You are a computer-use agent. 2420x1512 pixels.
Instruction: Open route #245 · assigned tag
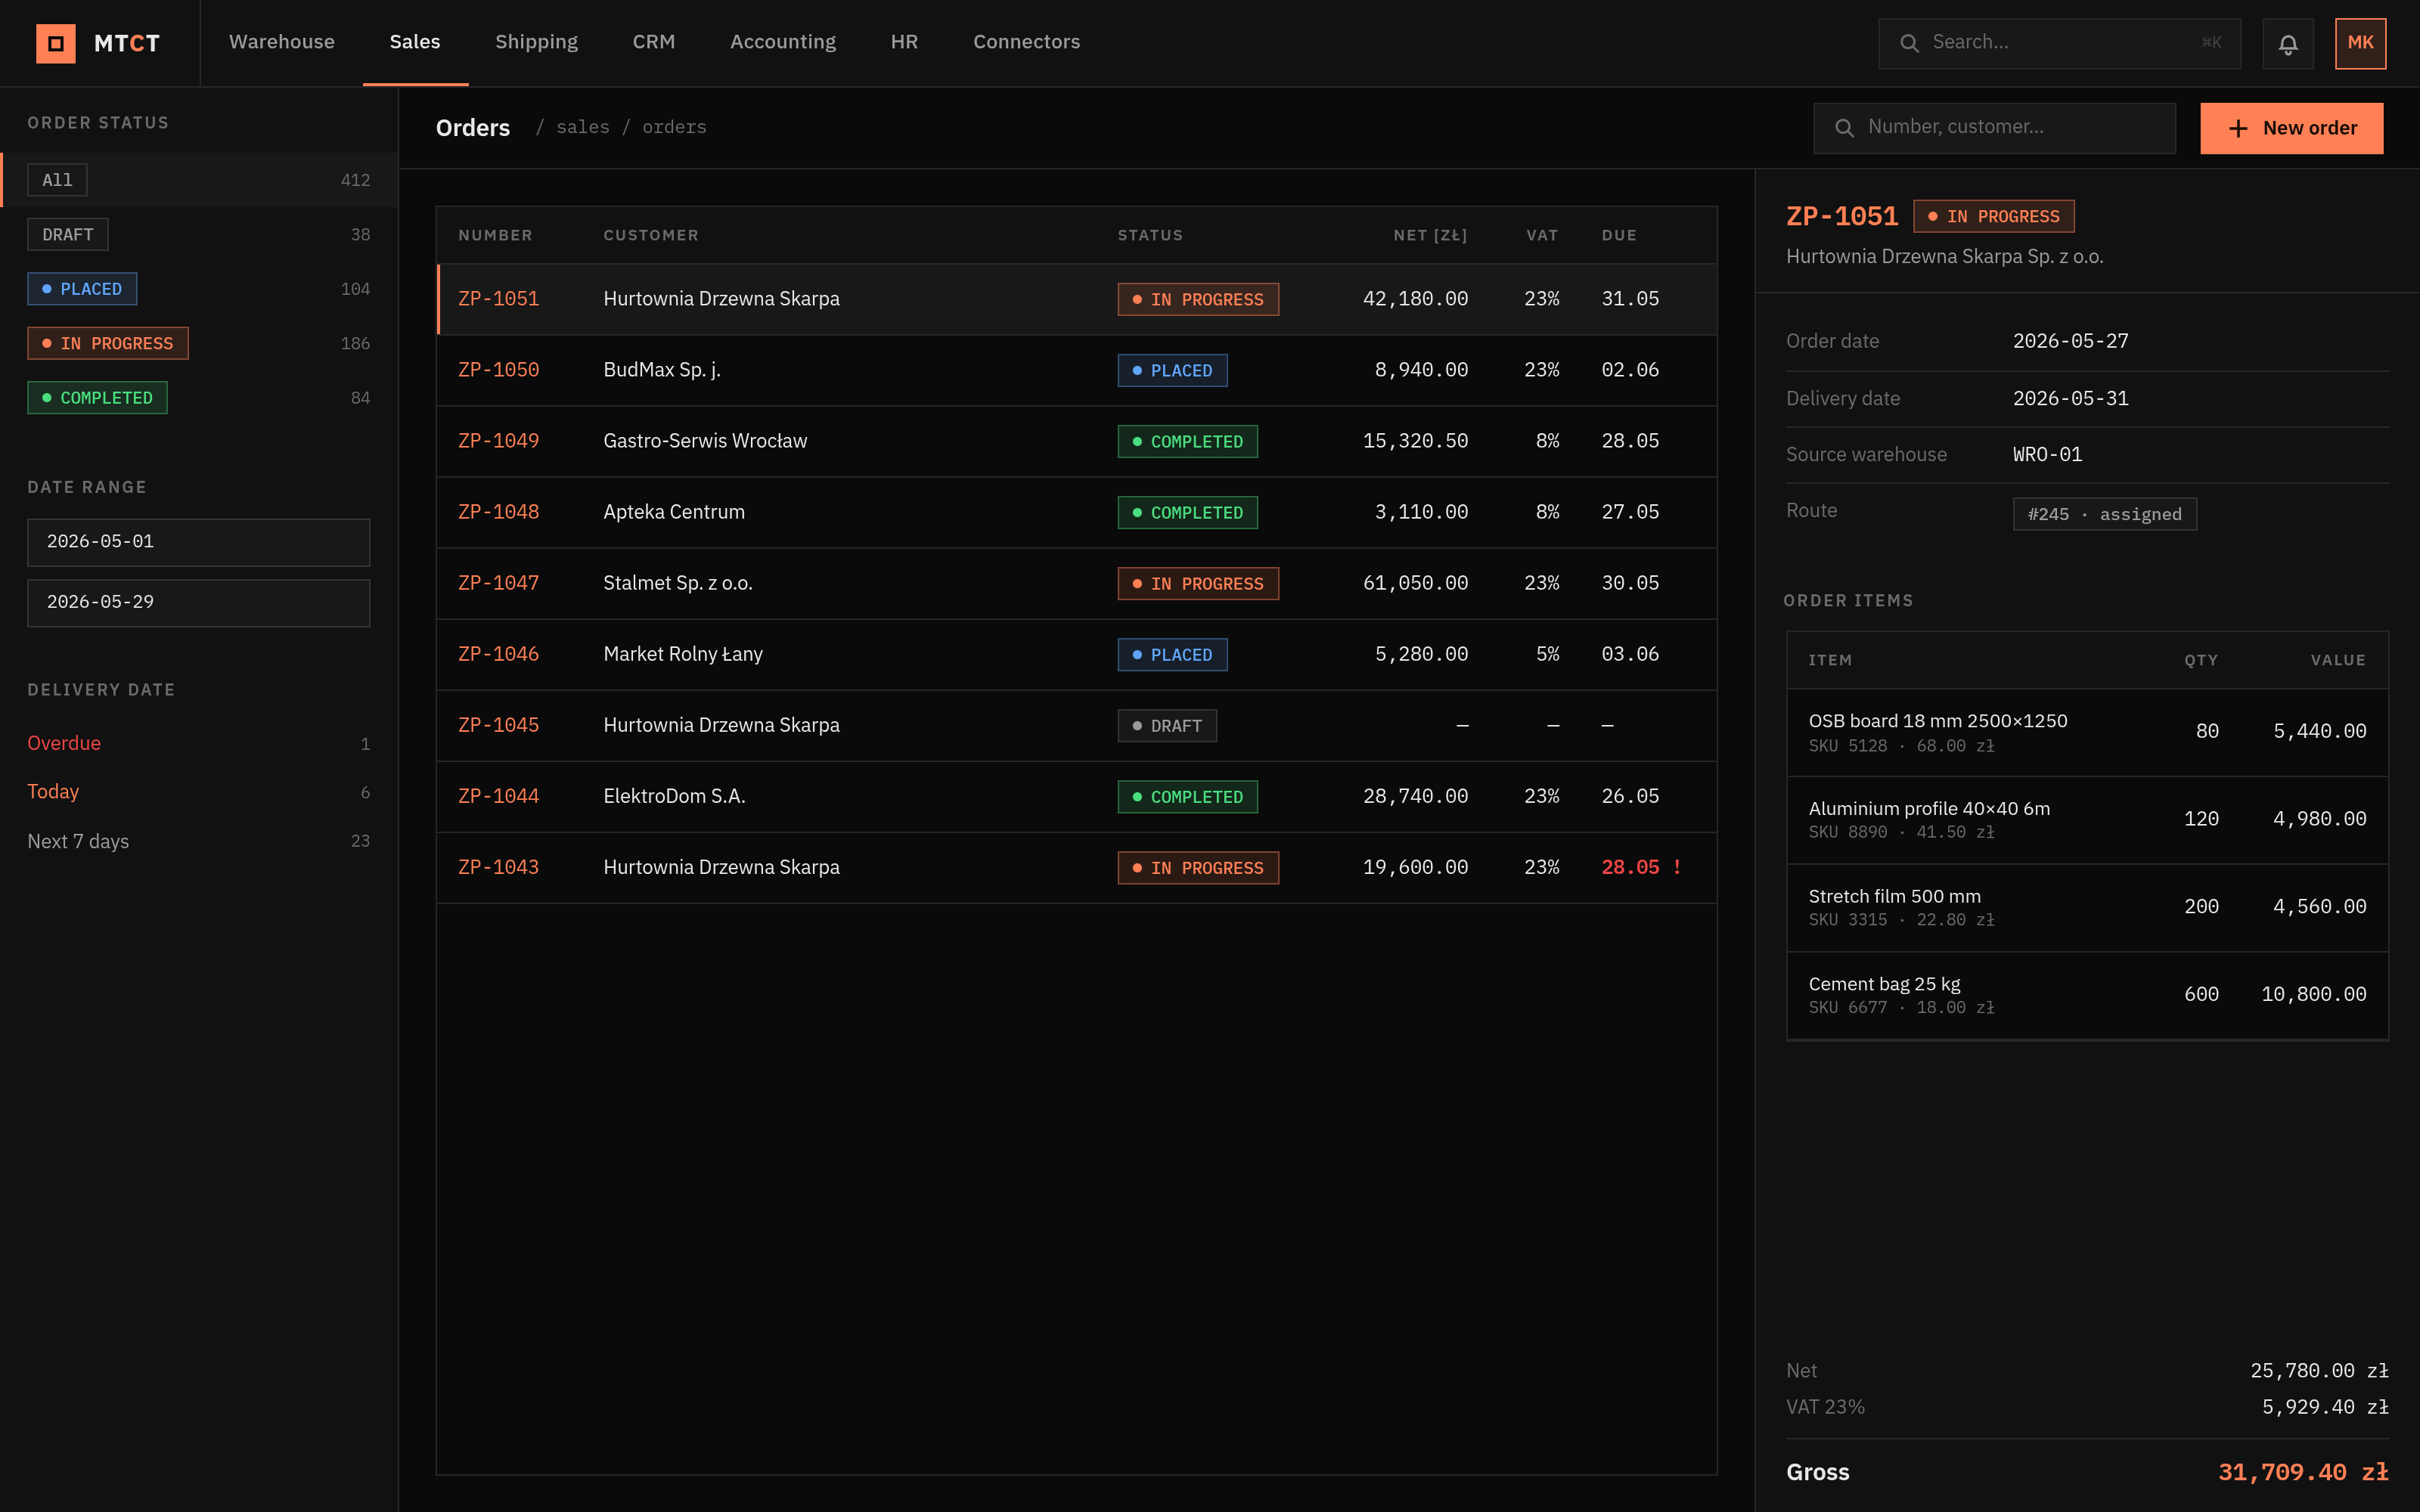click(2104, 514)
